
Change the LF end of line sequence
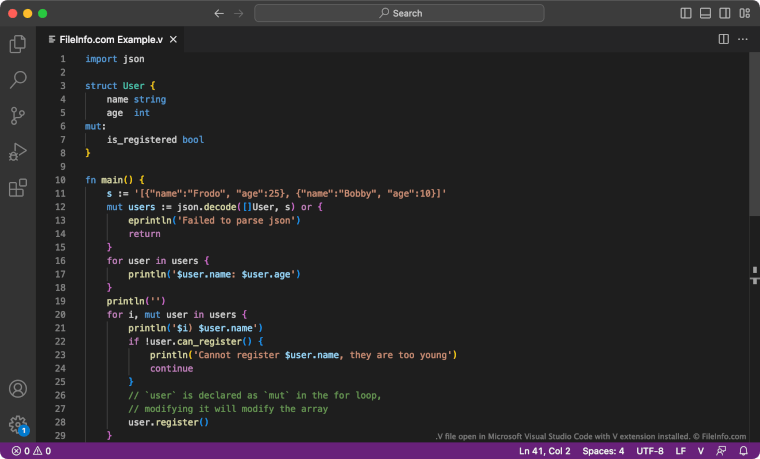coord(681,451)
